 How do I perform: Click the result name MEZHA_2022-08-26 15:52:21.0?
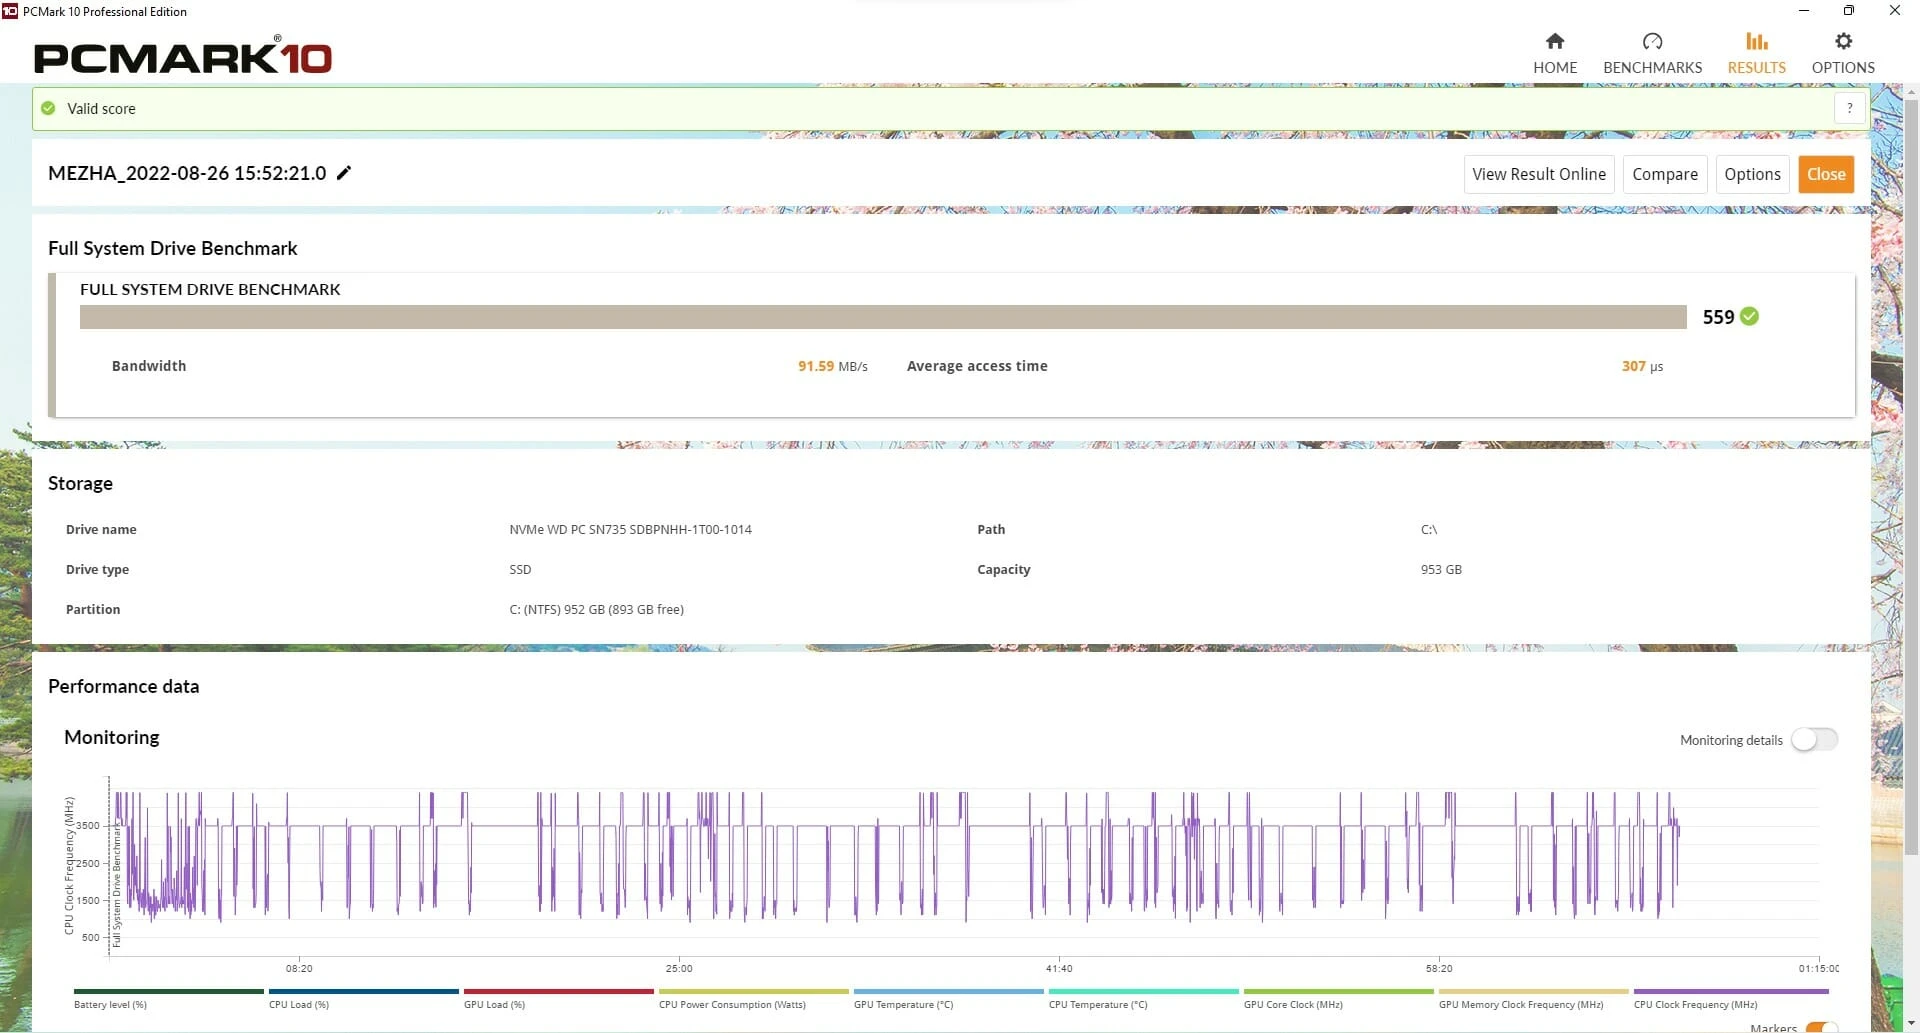point(187,173)
